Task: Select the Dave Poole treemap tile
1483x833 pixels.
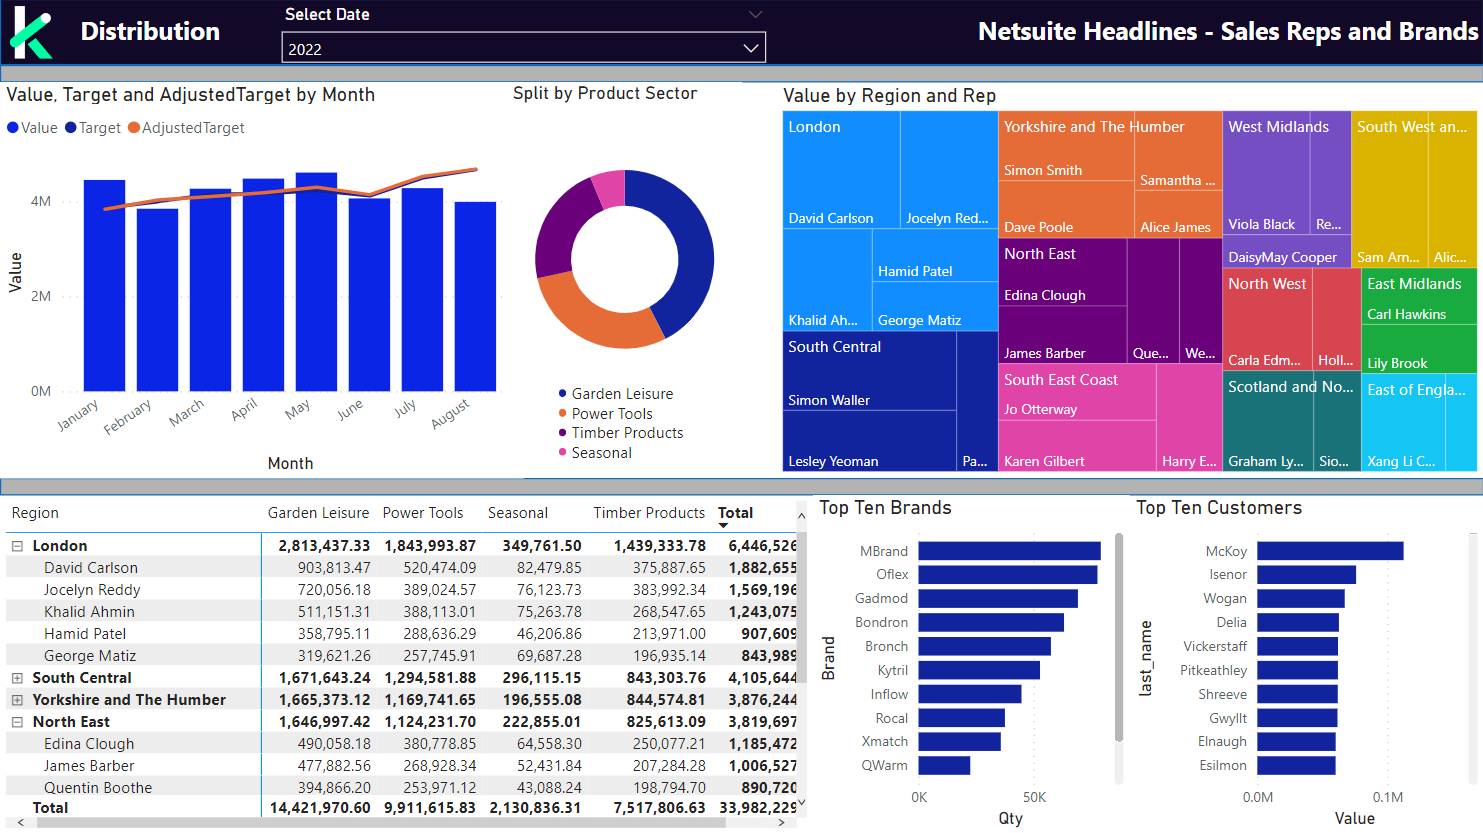Action: point(1066,209)
